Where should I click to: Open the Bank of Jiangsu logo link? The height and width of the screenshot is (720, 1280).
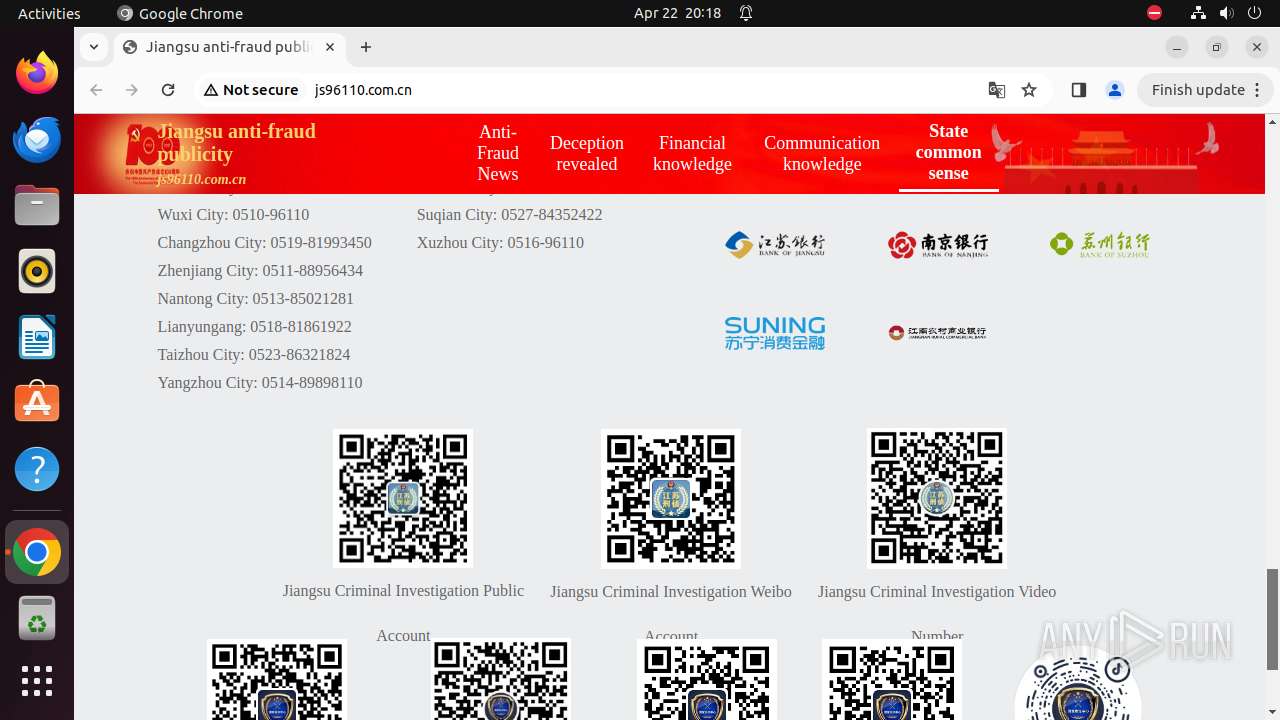775,244
